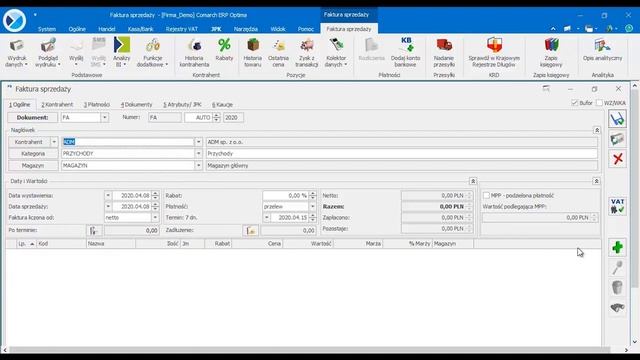Click the Dokument button
This screenshot has width=640, height=360.
click(x=32, y=118)
